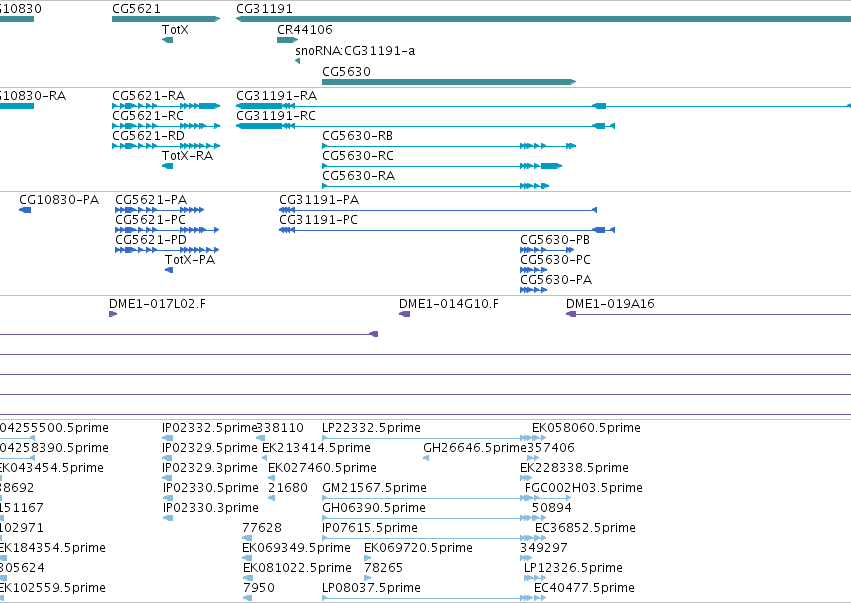Click protein CG31191-PC label
Screen dimensions: 851x603
[x=319, y=220]
